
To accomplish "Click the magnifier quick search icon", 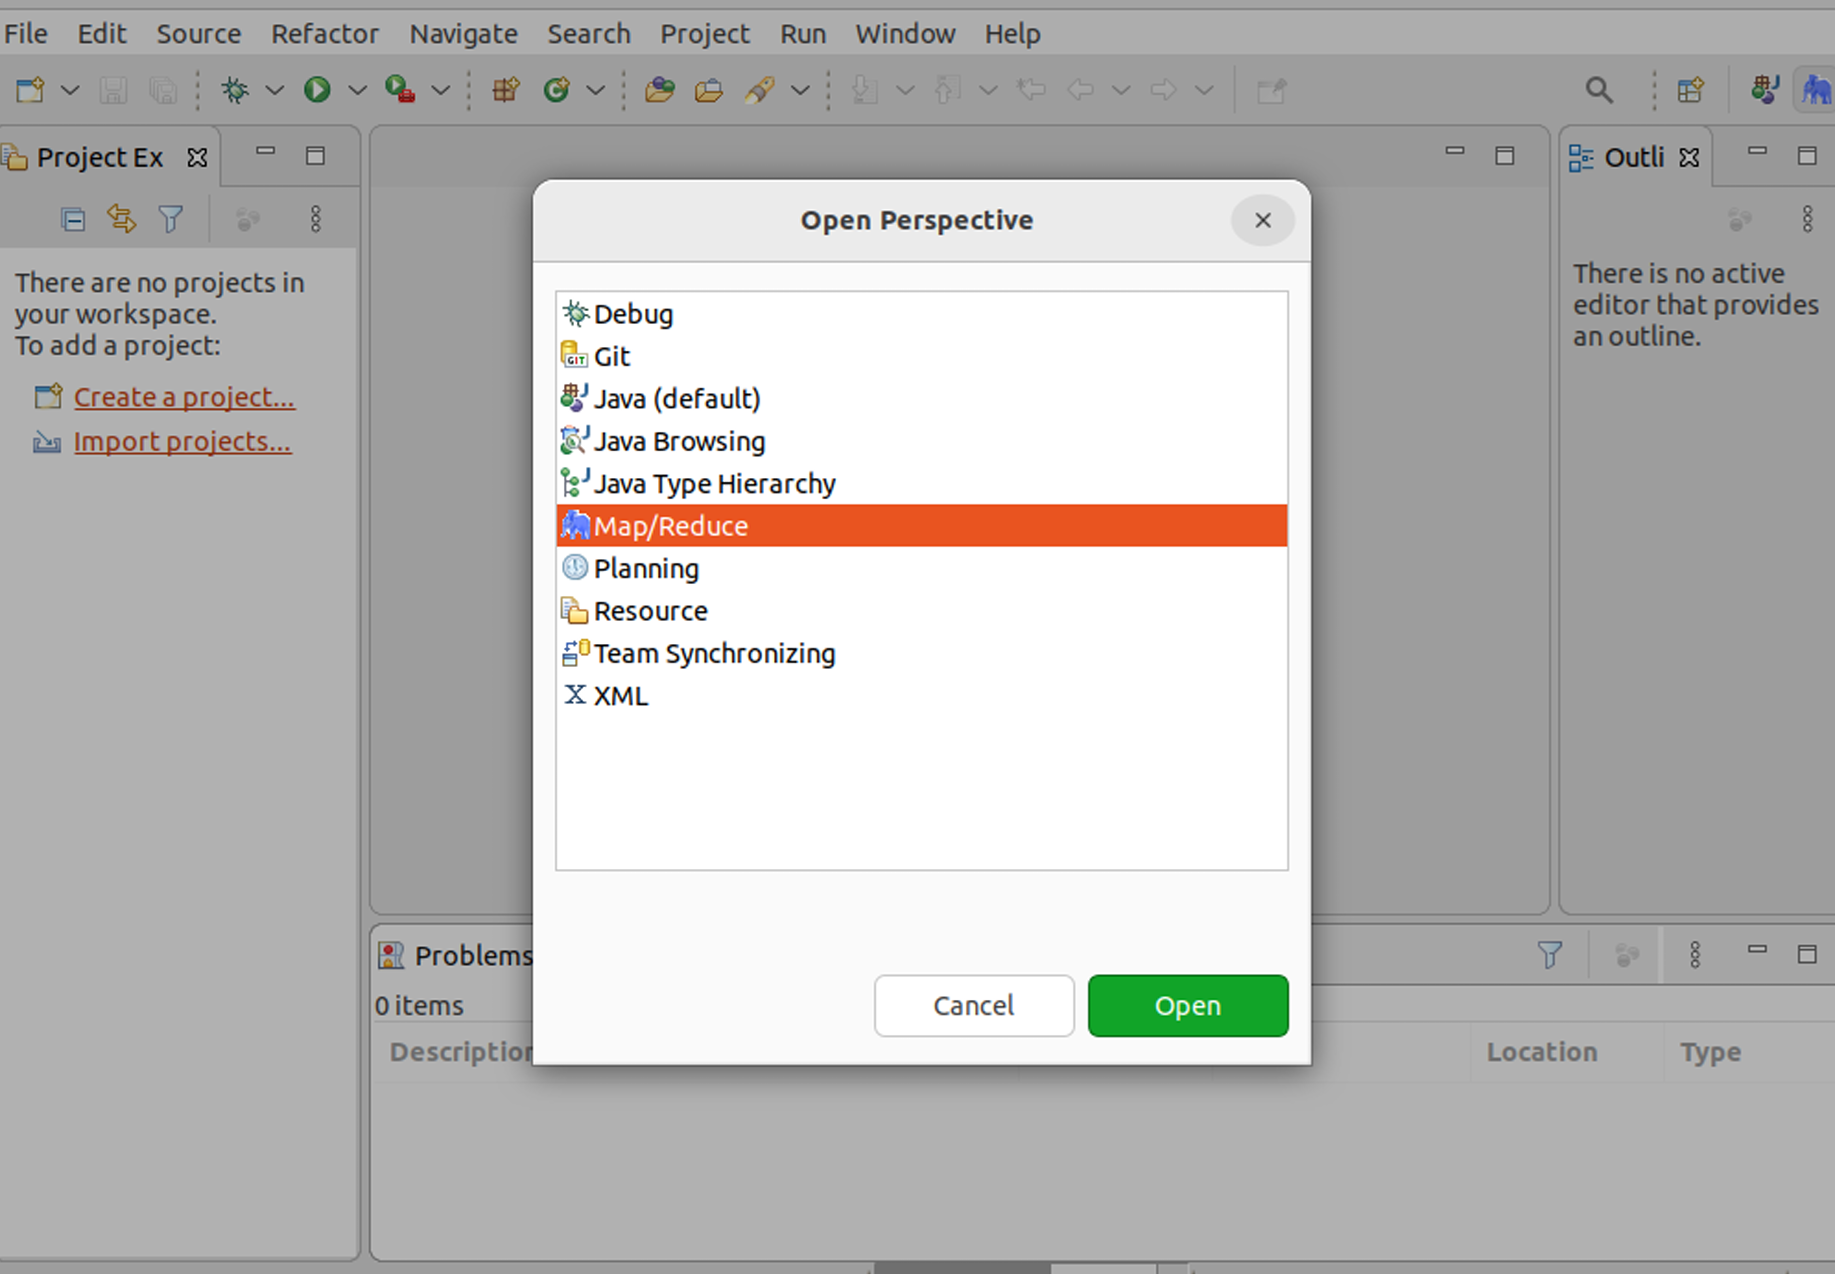I will [x=1599, y=90].
